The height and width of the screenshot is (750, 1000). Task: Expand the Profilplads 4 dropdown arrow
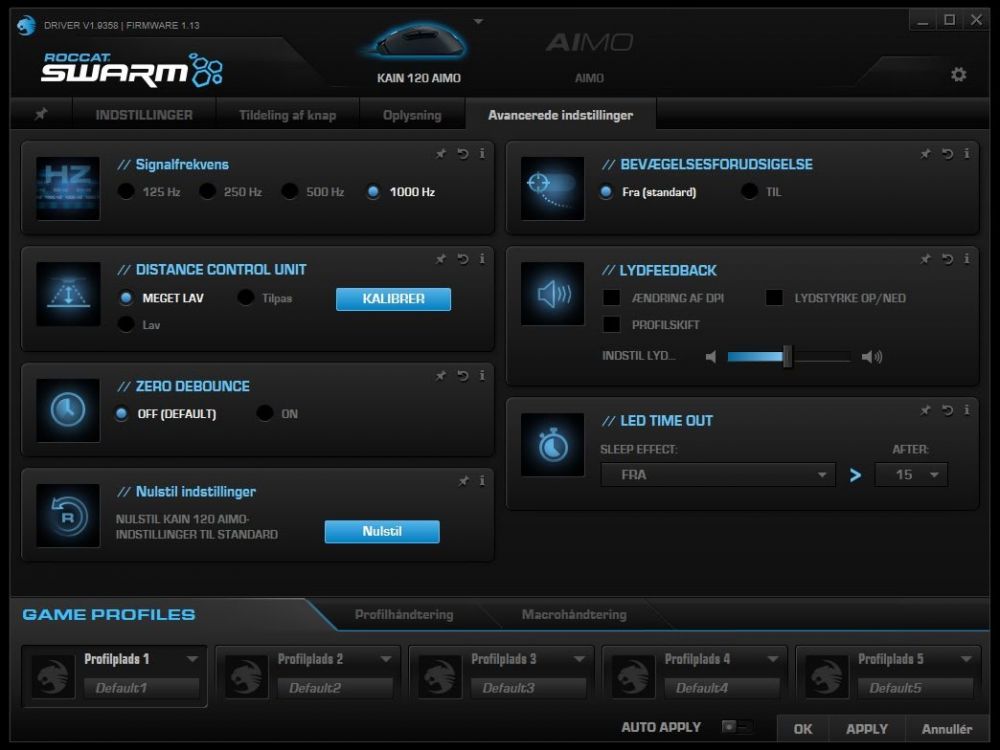[x=772, y=659]
